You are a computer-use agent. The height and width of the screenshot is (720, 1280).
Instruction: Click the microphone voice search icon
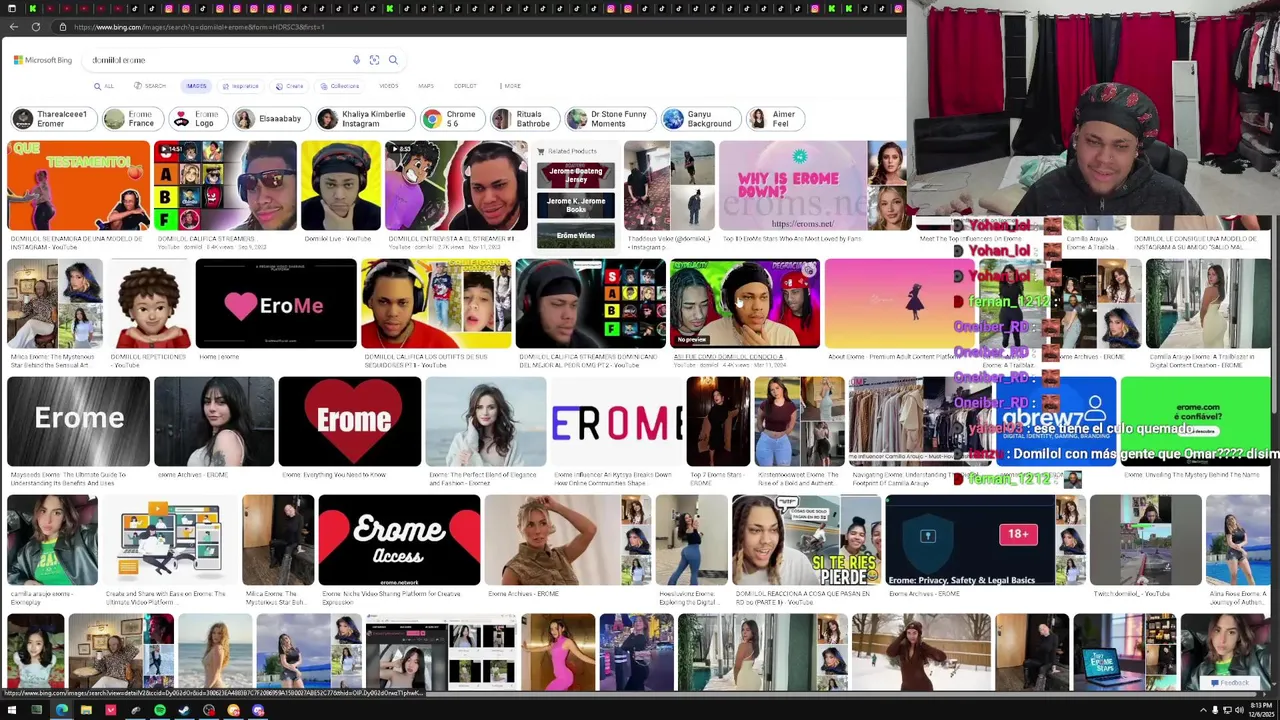pos(356,60)
